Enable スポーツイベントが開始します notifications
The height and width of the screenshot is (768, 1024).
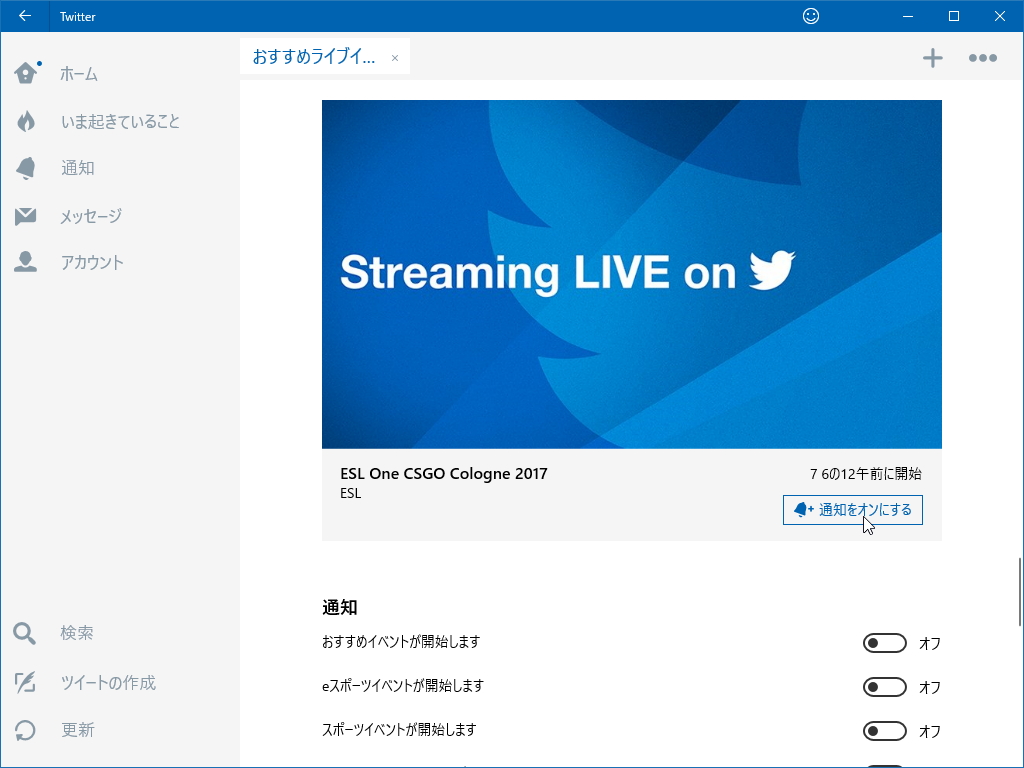point(884,731)
